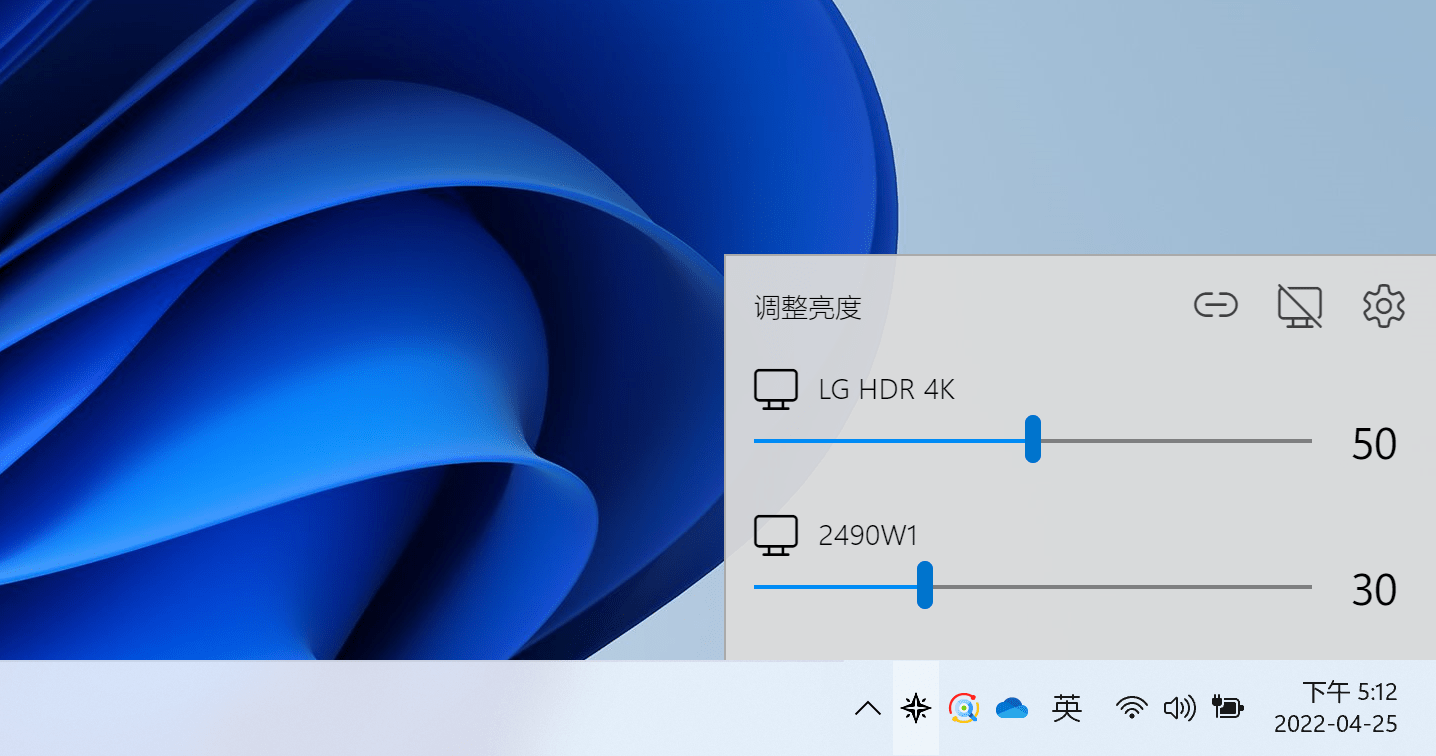Switch input method via the 英 indicator
Viewport: 1436px width, 756px height.
point(1067,709)
